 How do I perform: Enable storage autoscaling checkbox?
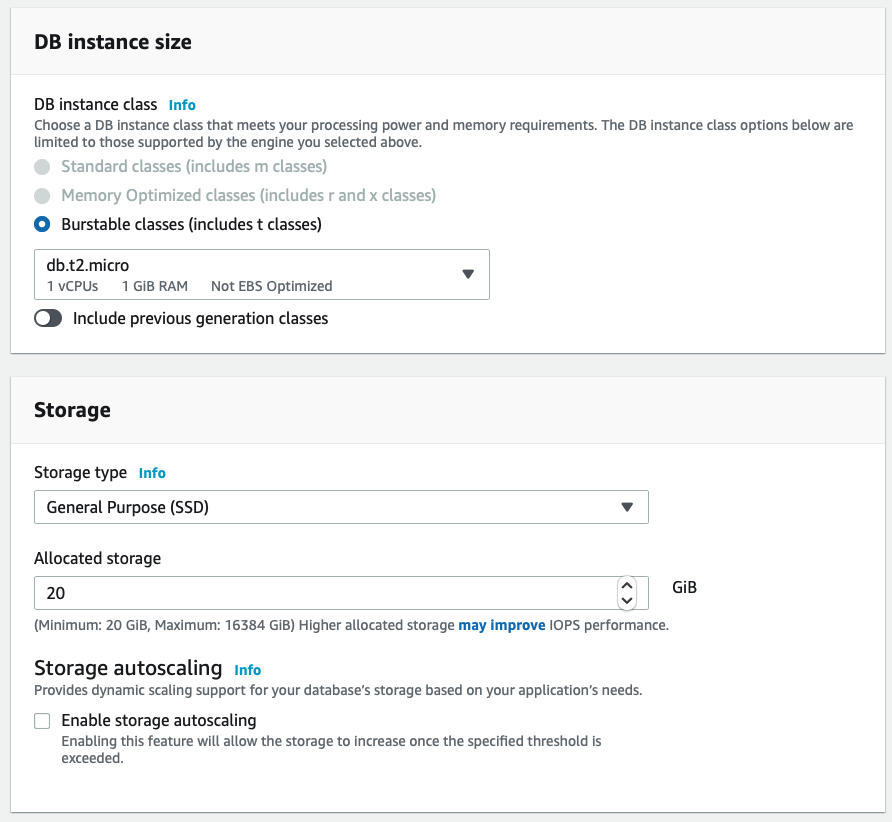coord(41,720)
